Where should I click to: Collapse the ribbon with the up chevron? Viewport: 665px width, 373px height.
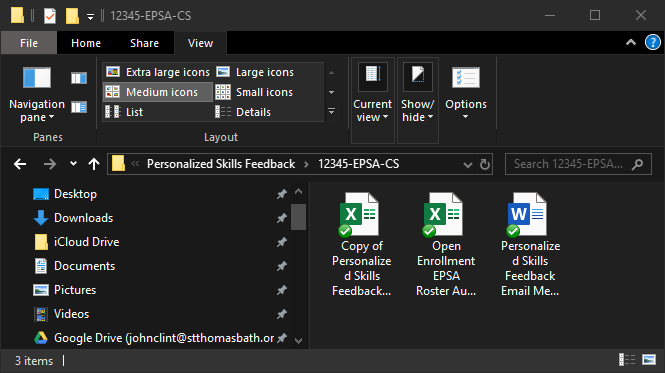[x=631, y=42]
